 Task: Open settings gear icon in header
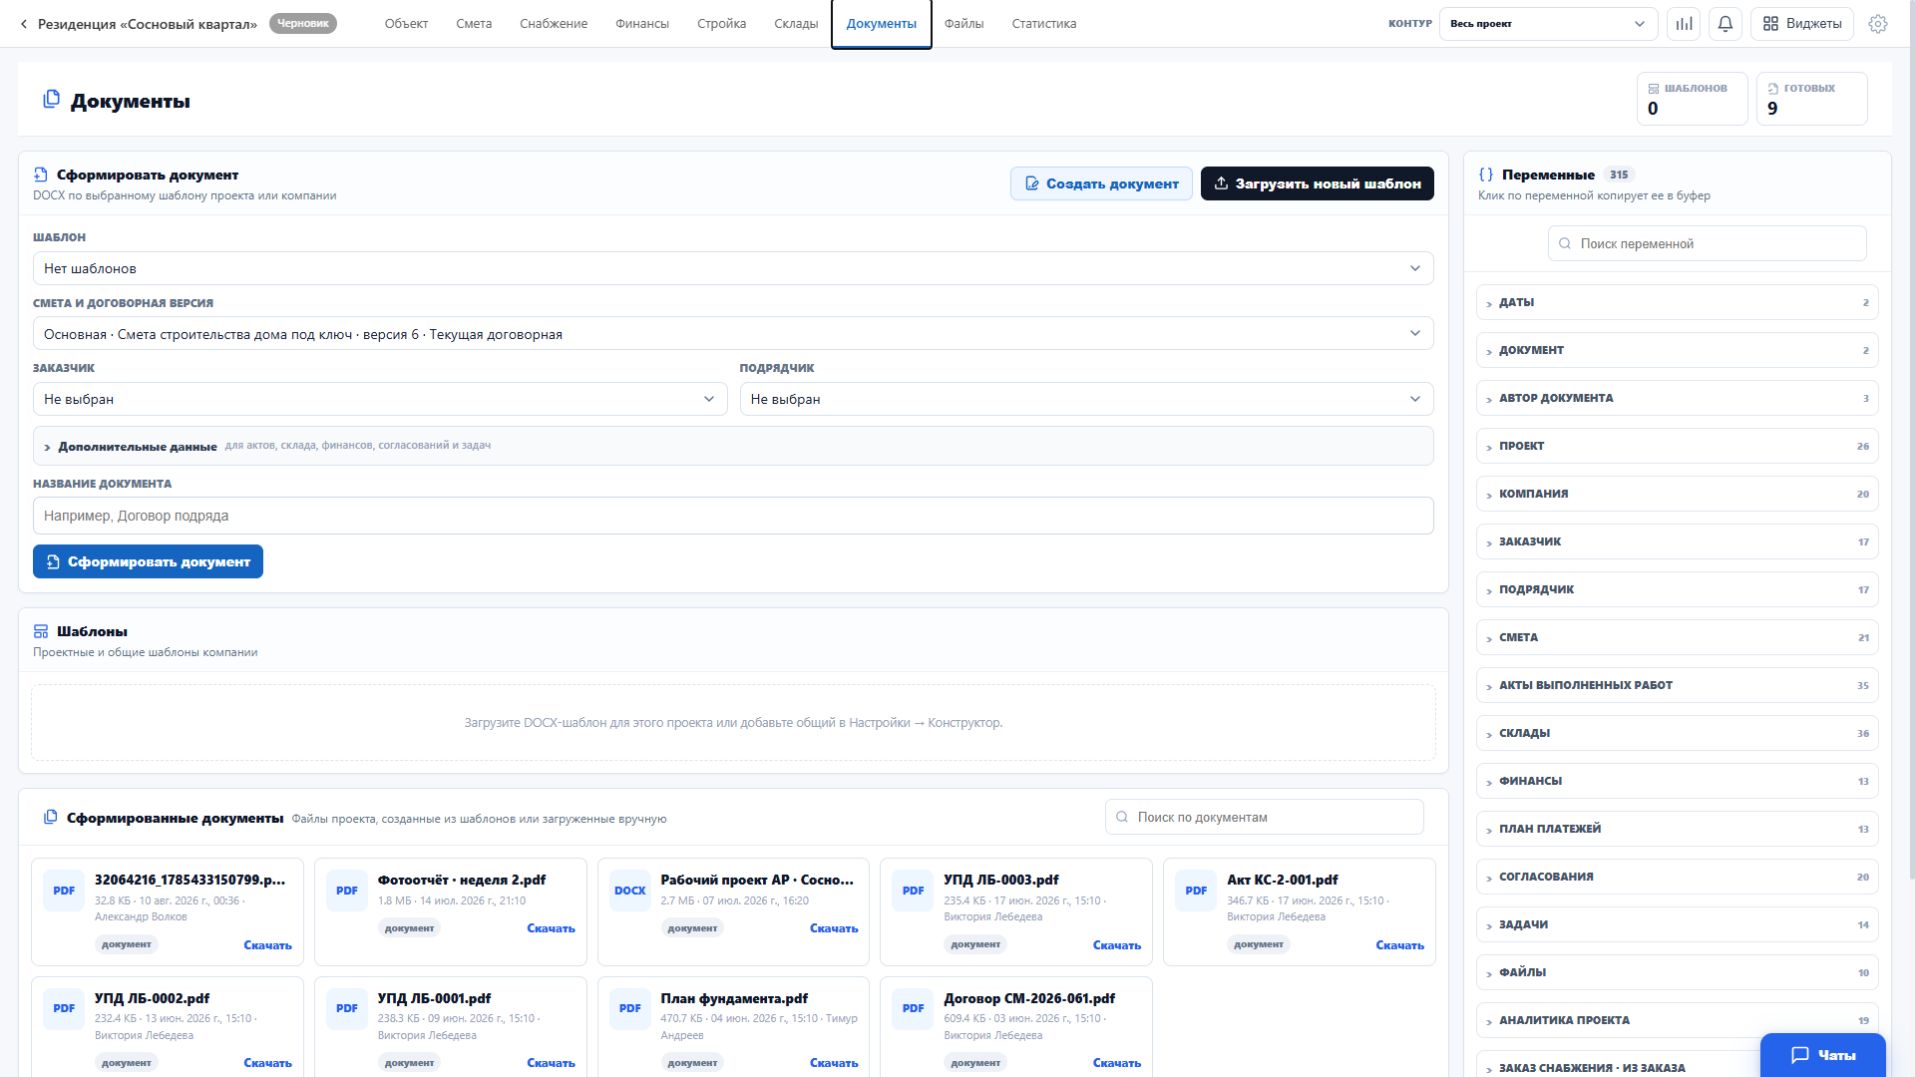point(1878,23)
